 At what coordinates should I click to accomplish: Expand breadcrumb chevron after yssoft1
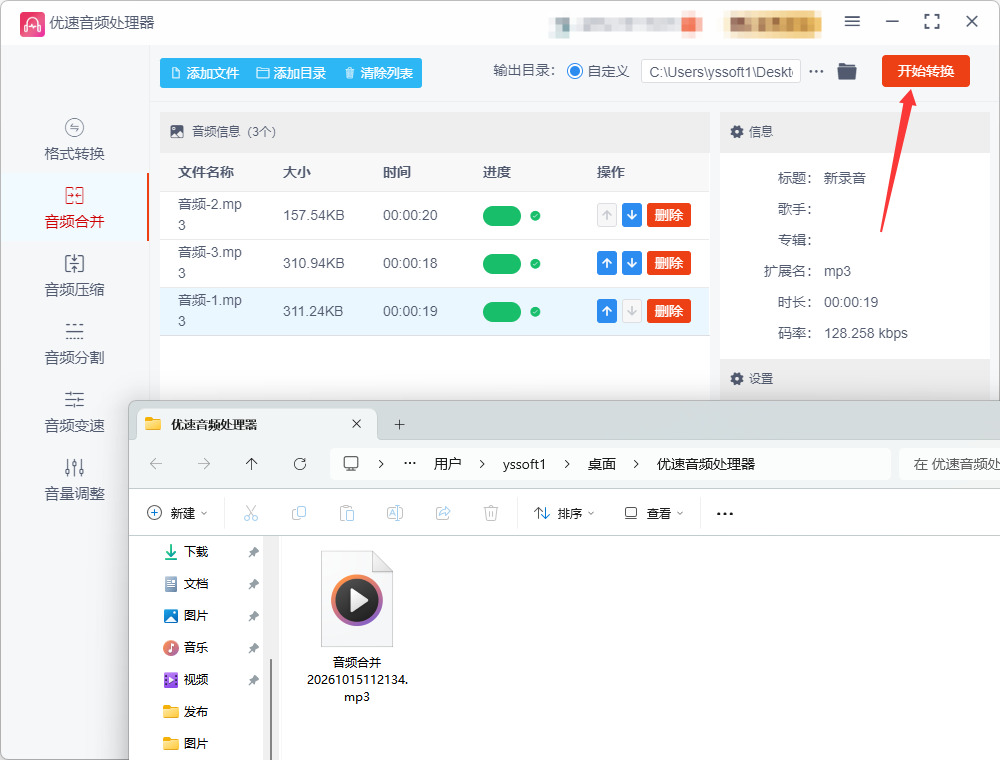click(x=567, y=464)
